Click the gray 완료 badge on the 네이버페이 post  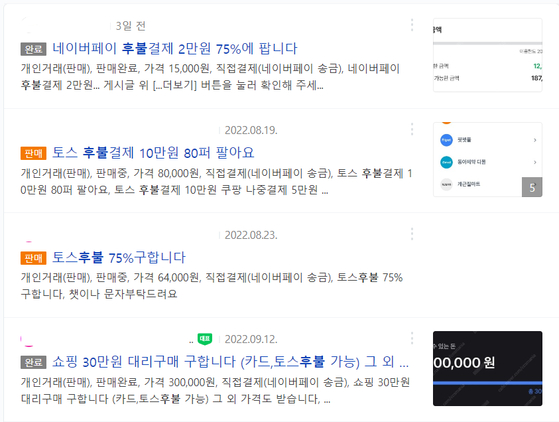click(34, 49)
